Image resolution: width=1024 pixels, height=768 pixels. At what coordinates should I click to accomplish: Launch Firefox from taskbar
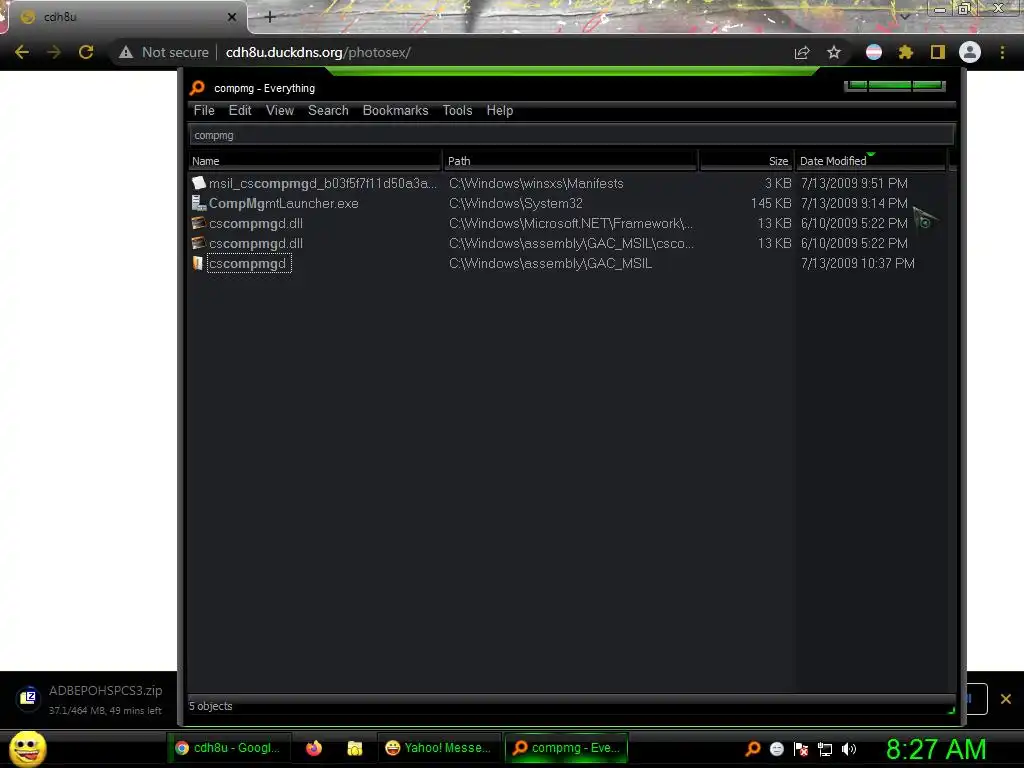pyautogui.click(x=313, y=748)
